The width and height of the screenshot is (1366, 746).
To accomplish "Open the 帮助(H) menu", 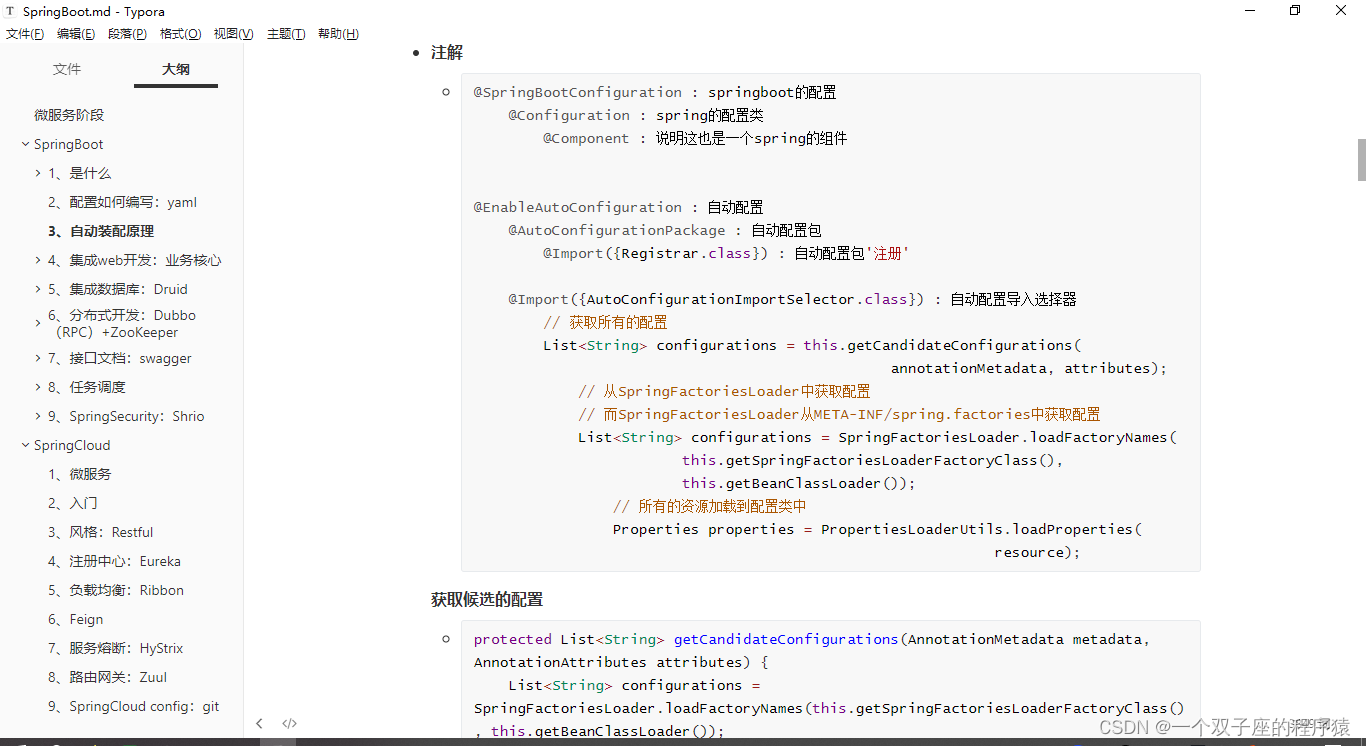I will [338, 34].
